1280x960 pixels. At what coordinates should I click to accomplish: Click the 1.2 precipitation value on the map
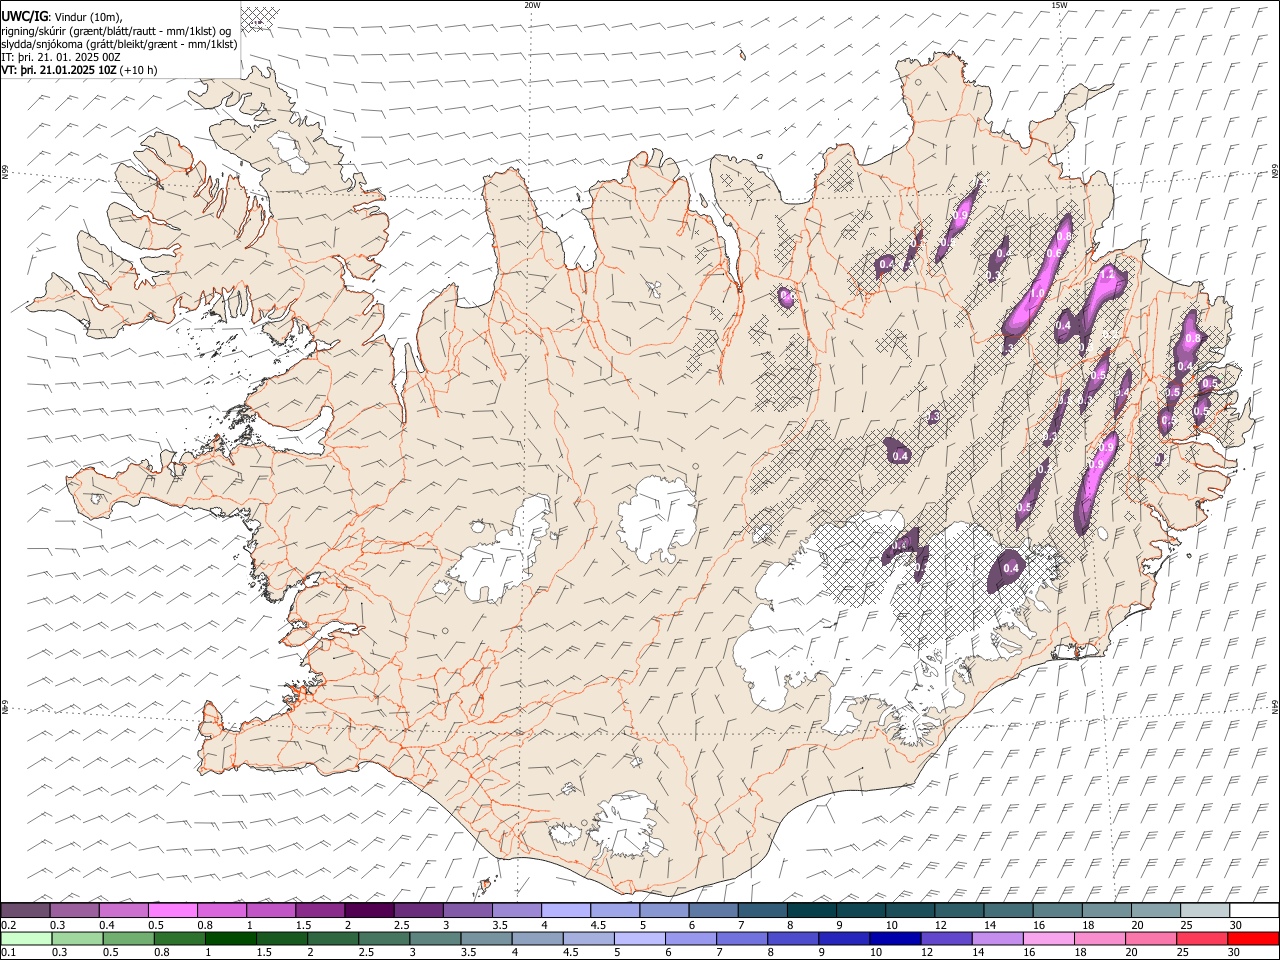(1107, 272)
